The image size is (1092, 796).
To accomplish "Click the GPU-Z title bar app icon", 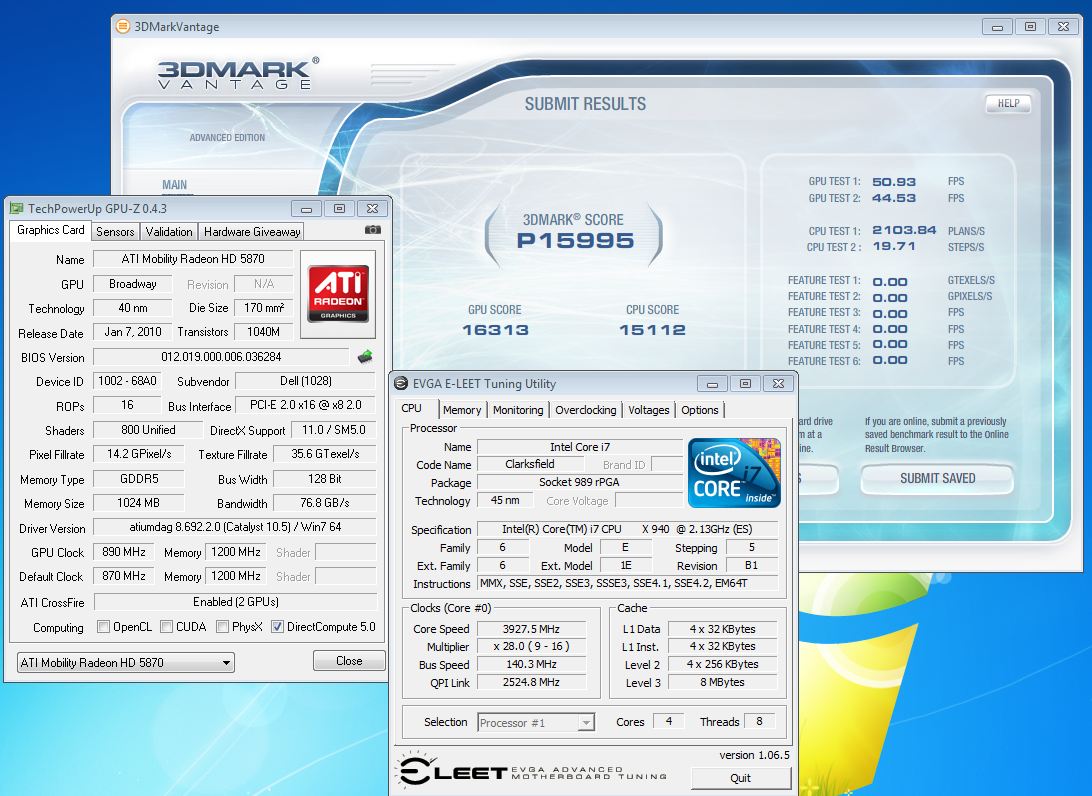I will [x=17, y=208].
